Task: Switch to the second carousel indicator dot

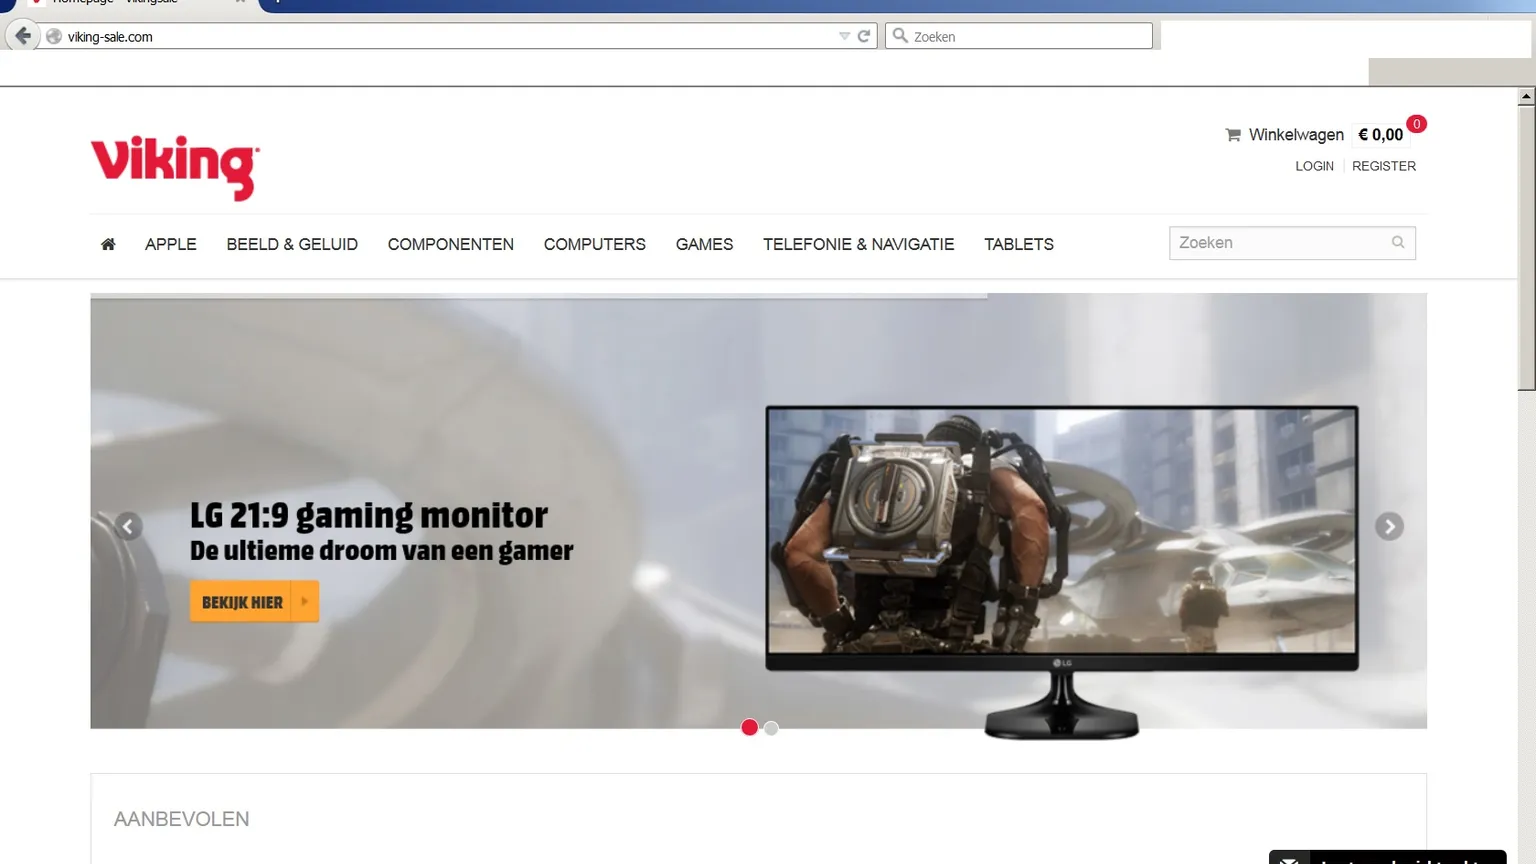Action: click(771, 728)
